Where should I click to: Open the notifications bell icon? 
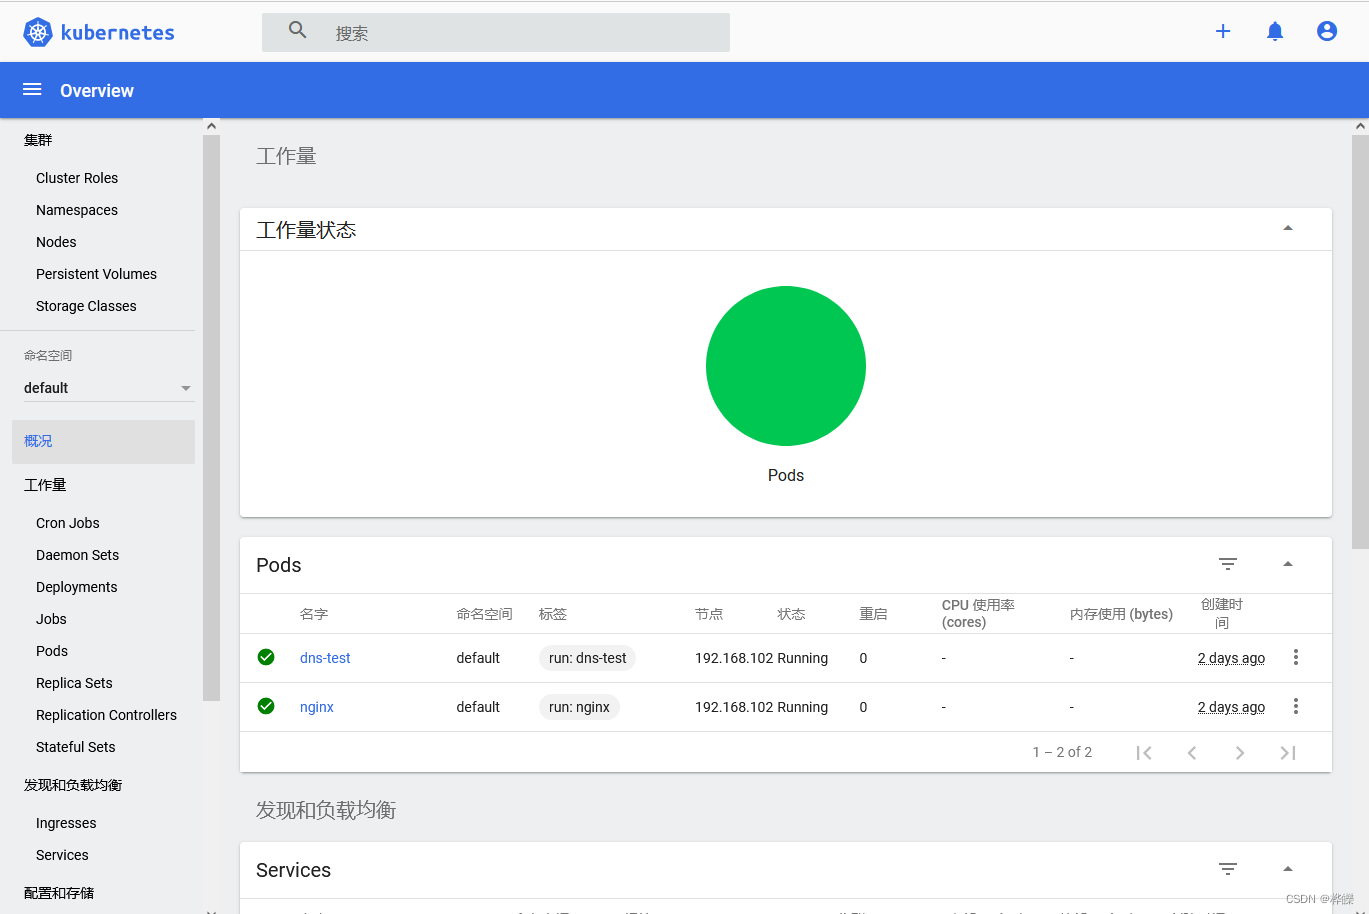tap(1275, 31)
